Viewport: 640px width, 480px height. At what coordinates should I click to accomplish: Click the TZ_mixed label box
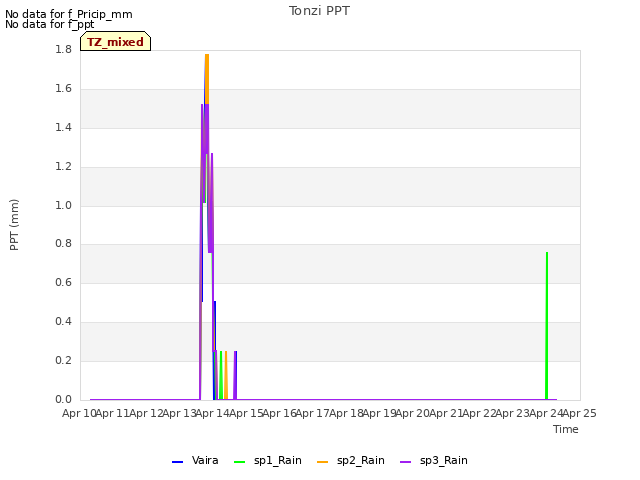click(116, 41)
